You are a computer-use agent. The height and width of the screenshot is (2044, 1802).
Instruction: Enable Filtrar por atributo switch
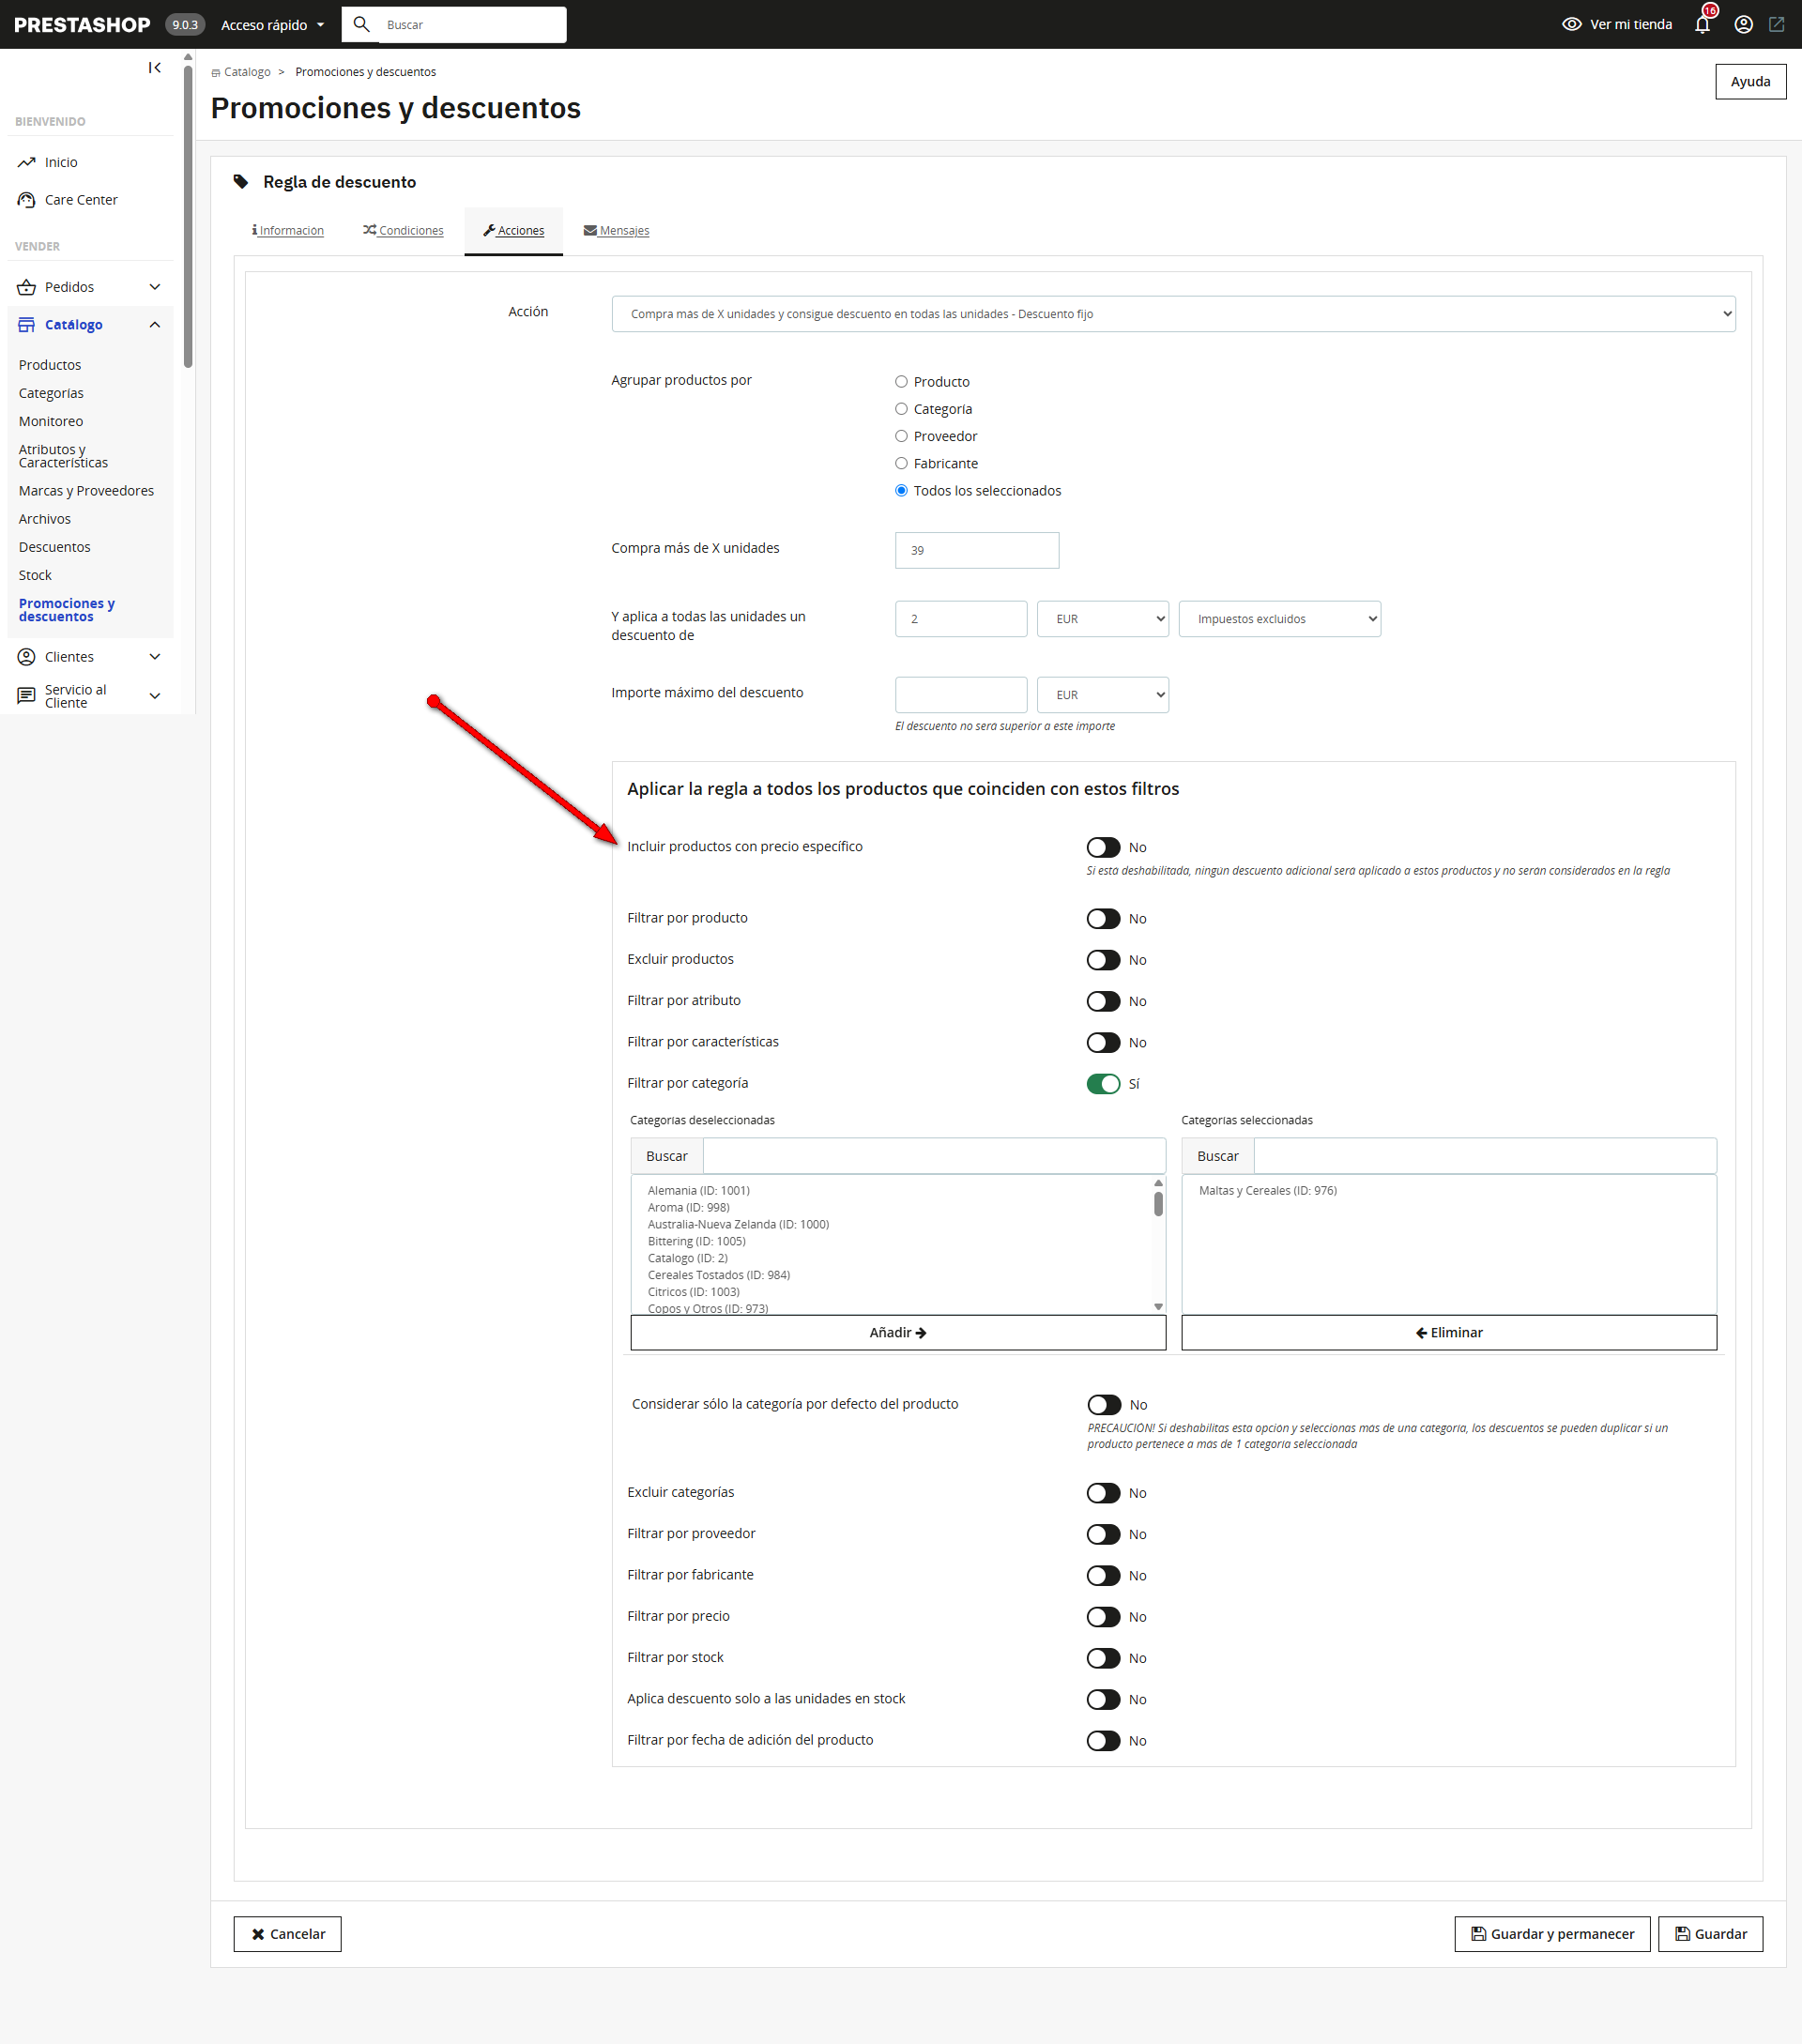(1103, 1001)
